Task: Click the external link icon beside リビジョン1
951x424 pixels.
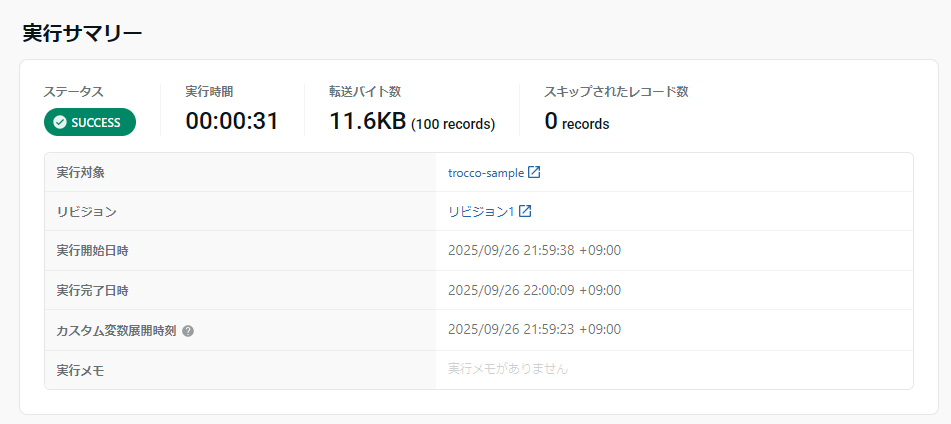Action: (x=525, y=211)
